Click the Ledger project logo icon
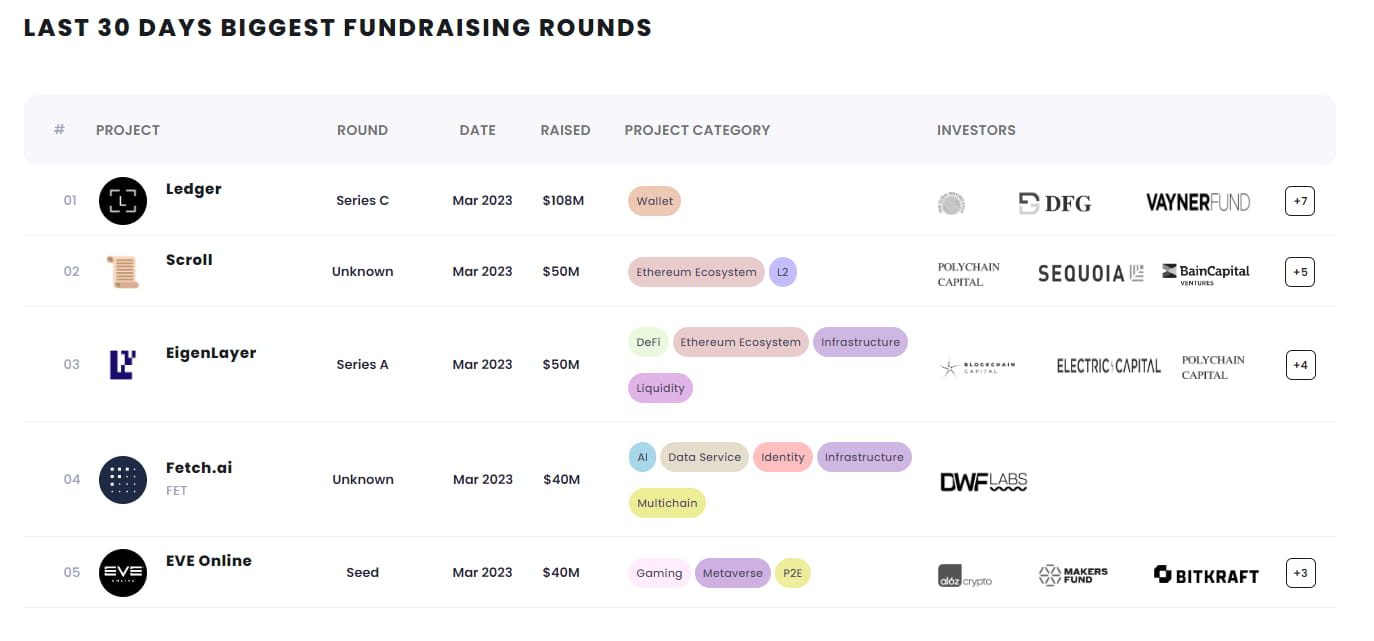 tap(123, 201)
